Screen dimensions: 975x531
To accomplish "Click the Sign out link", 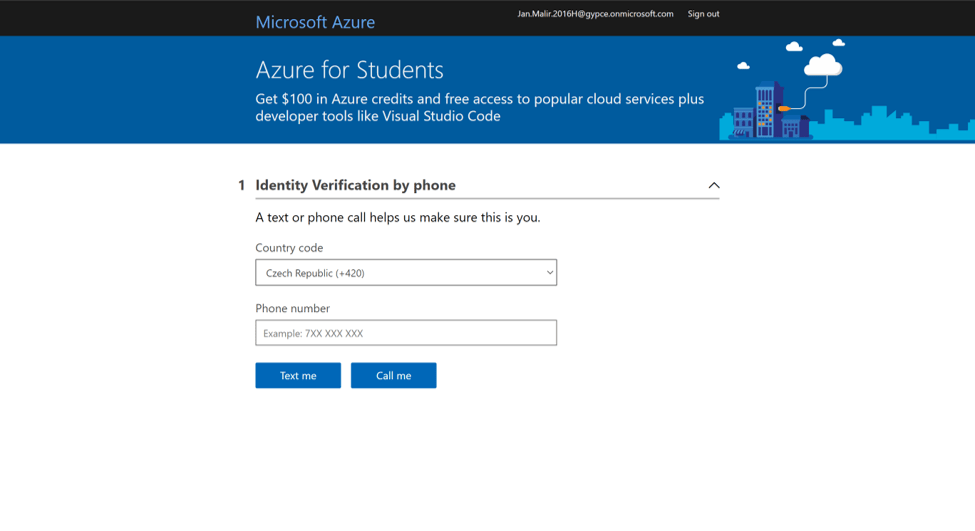I will coord(703,14).
